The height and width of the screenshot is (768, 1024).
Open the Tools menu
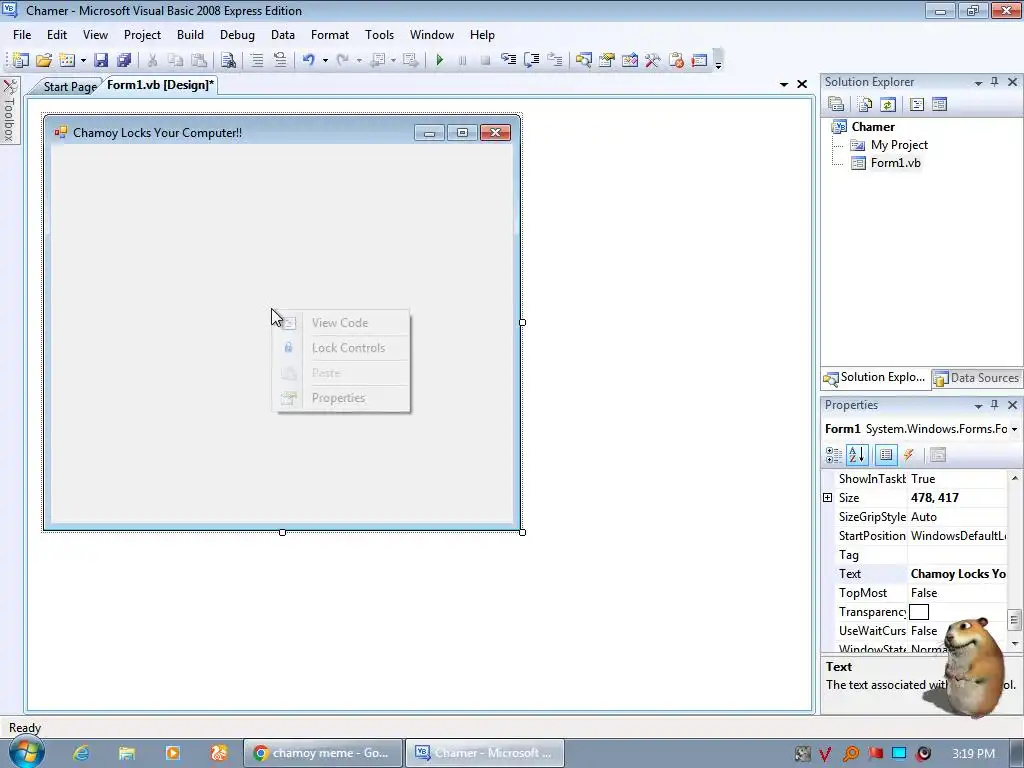click(379, 35)
